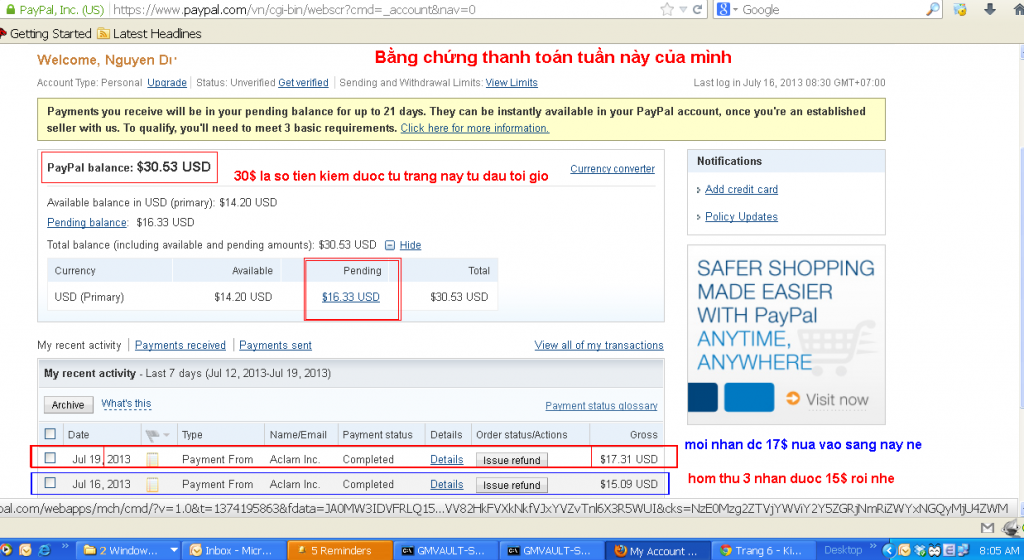Click the Date column header

(78, 435)
